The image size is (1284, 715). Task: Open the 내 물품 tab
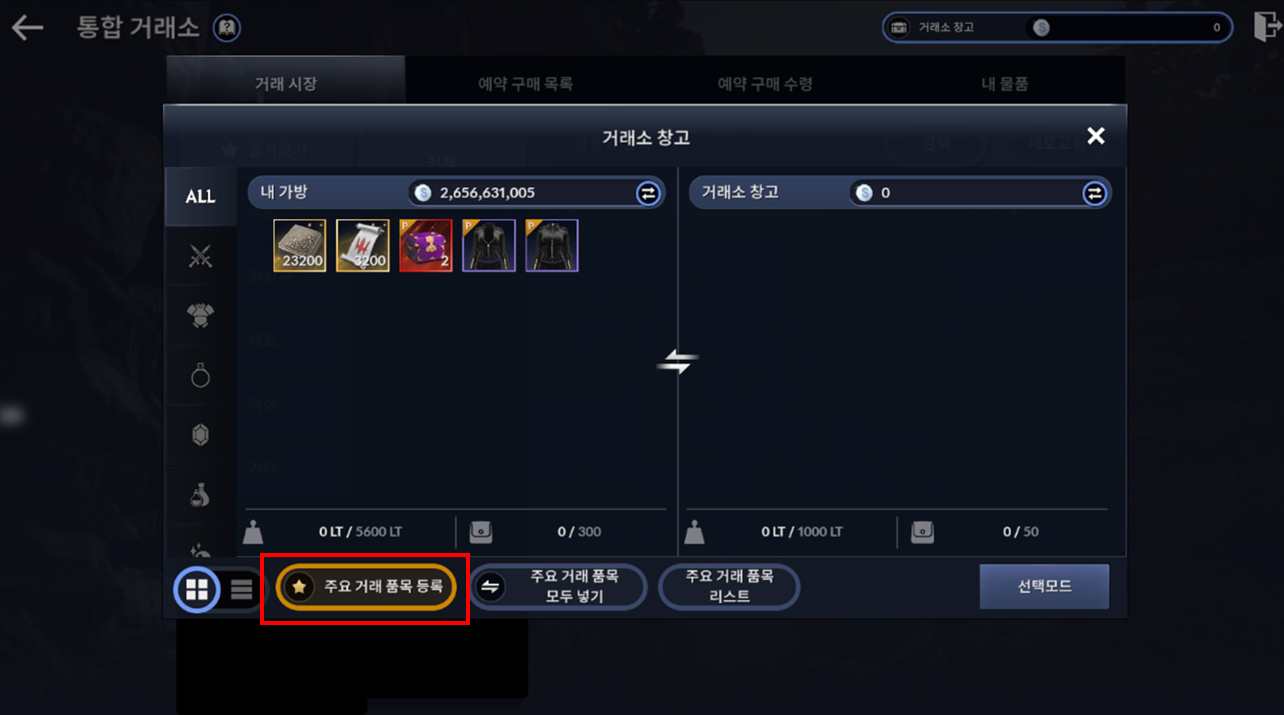[x=1005, y=84]
